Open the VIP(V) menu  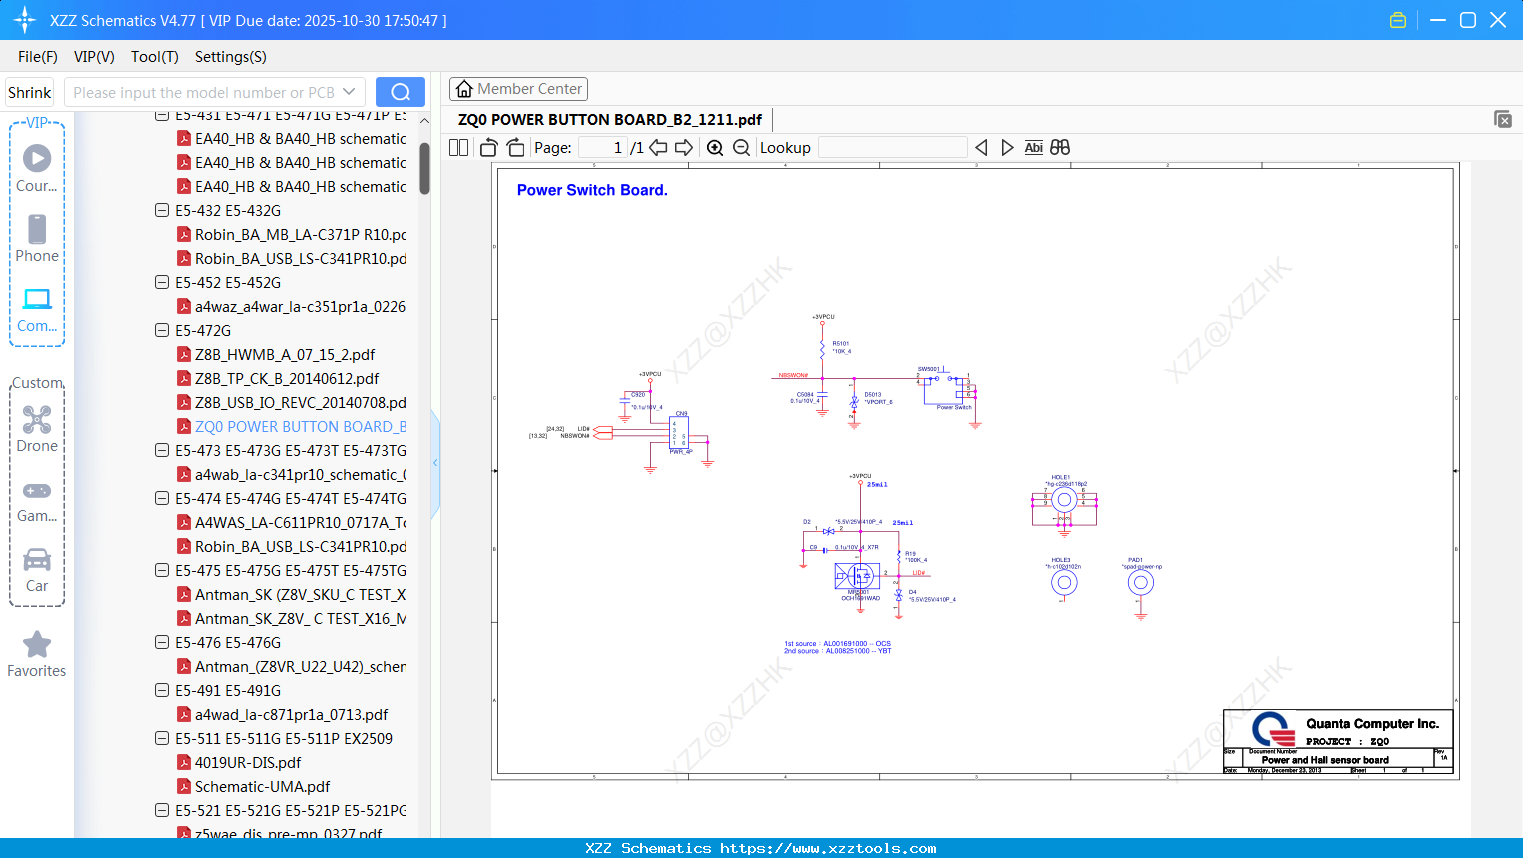coord(94,57)
